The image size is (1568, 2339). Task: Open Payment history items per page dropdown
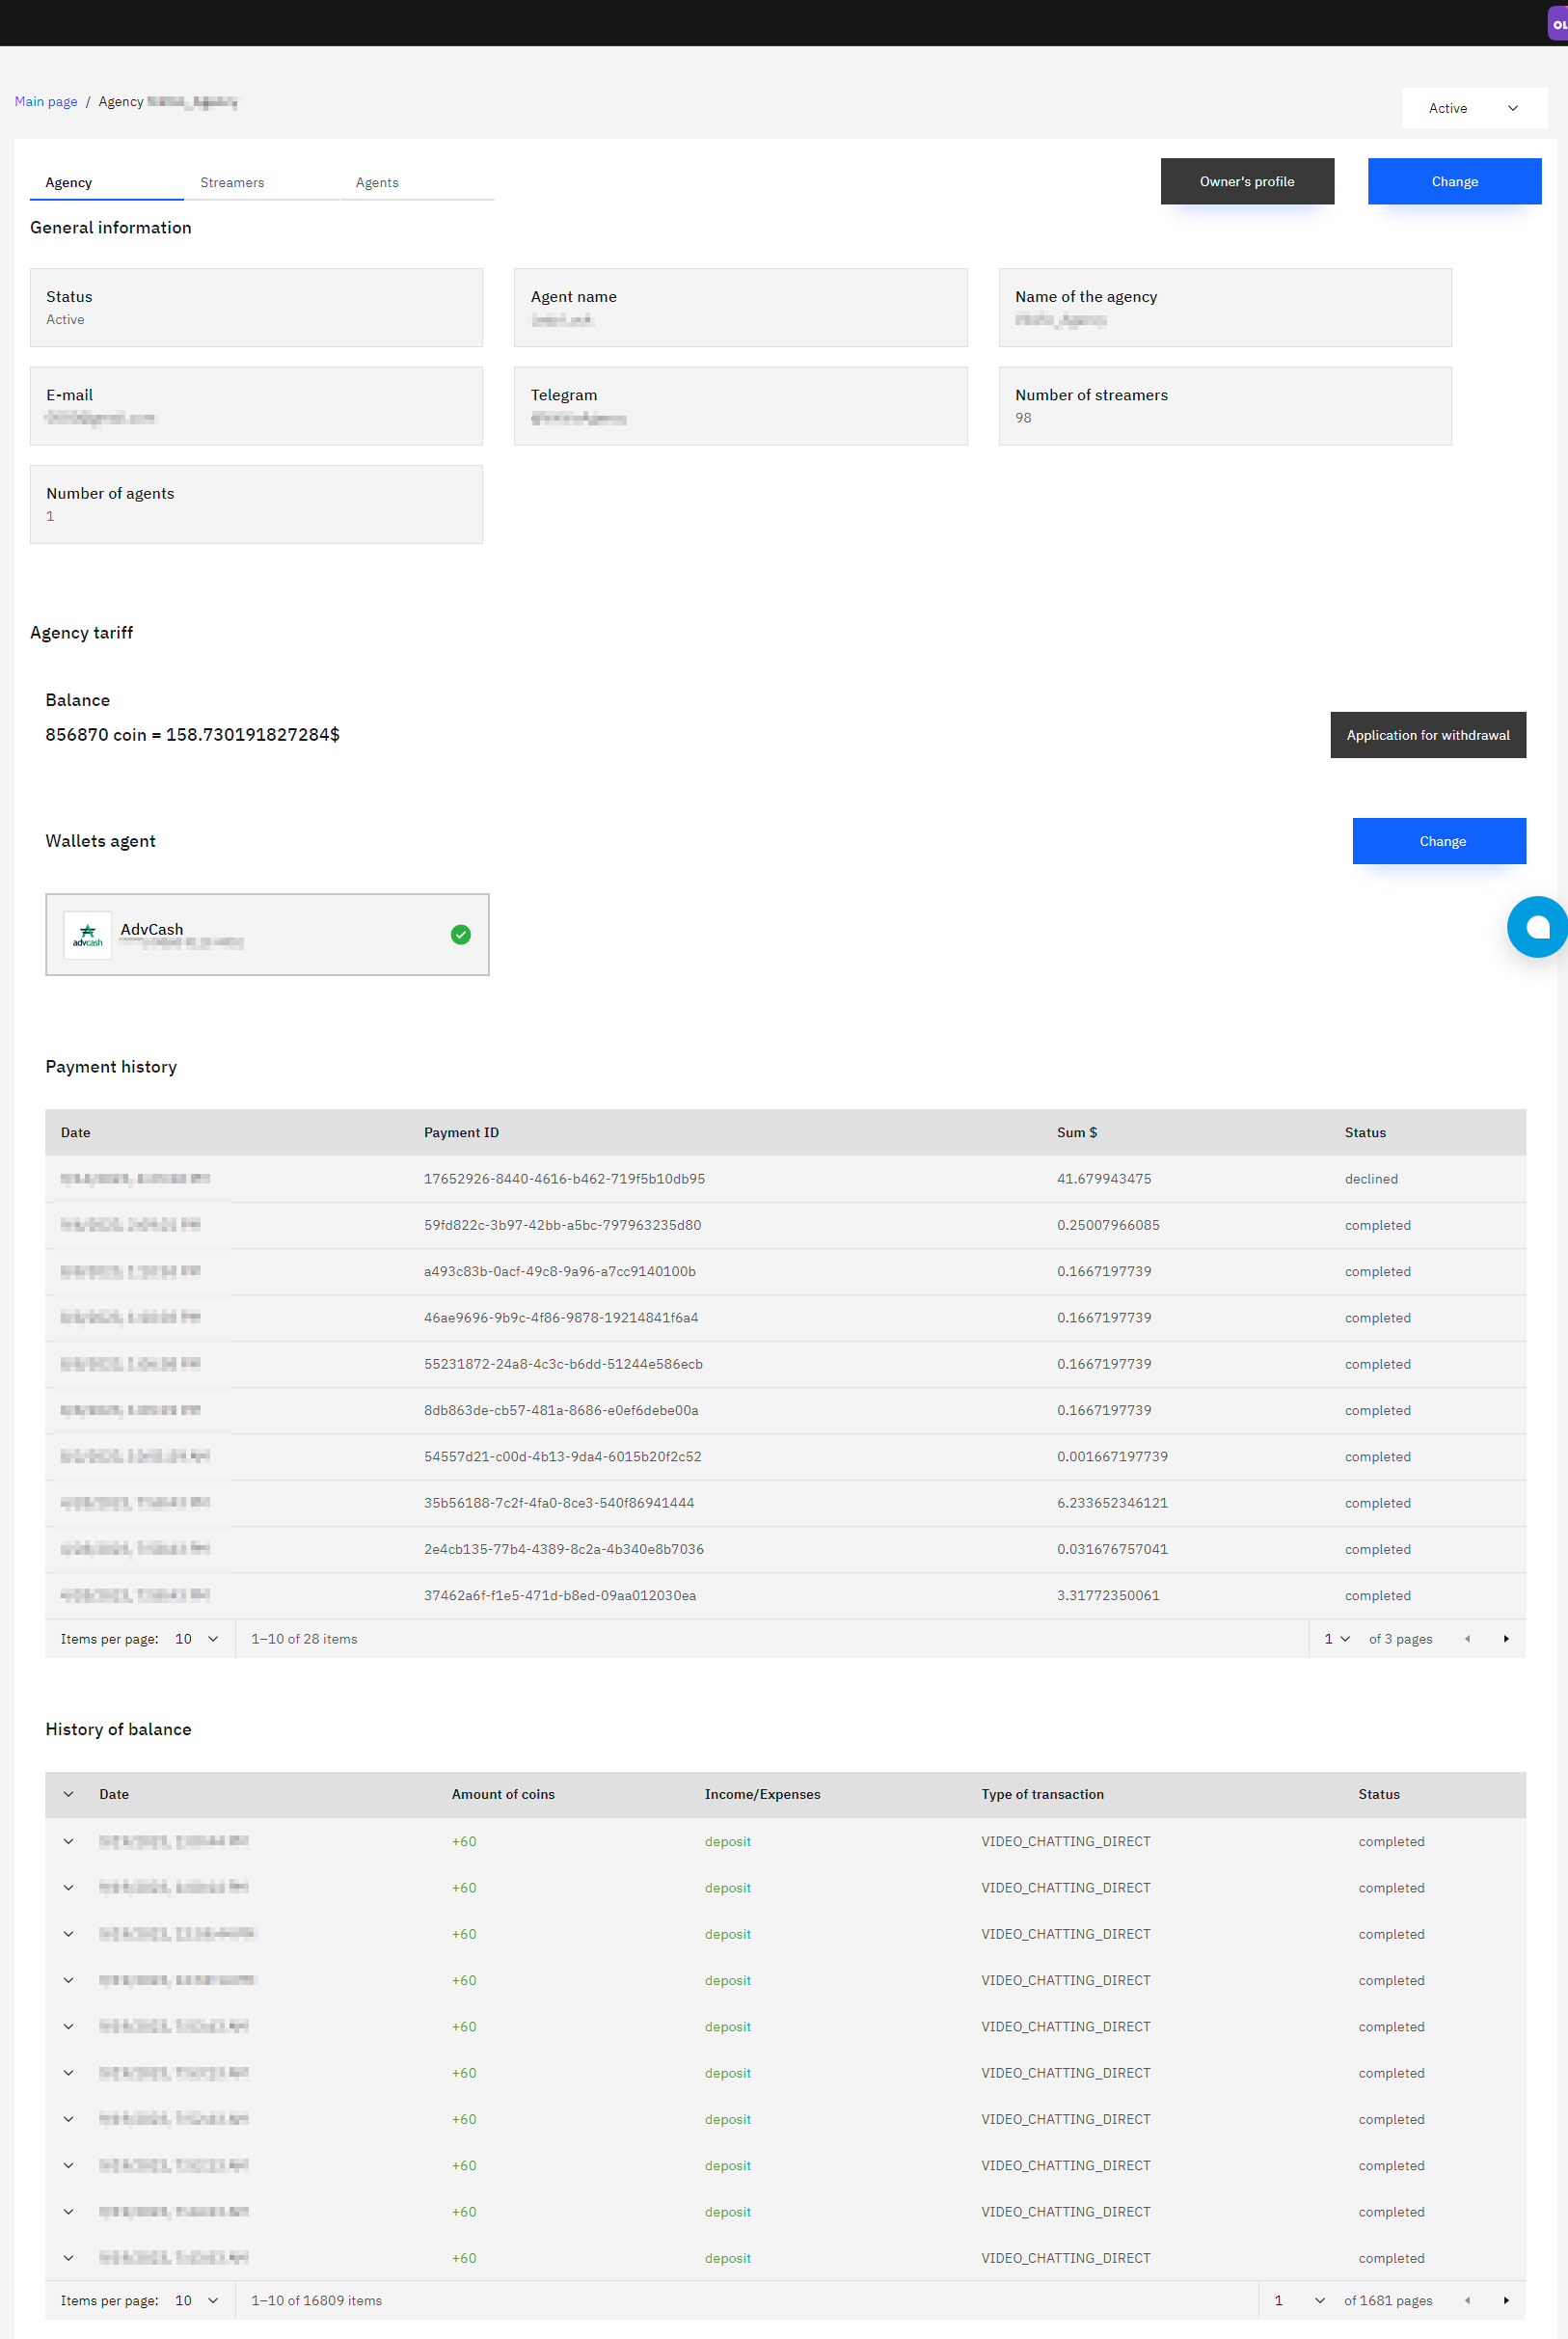pos(196,1638)
